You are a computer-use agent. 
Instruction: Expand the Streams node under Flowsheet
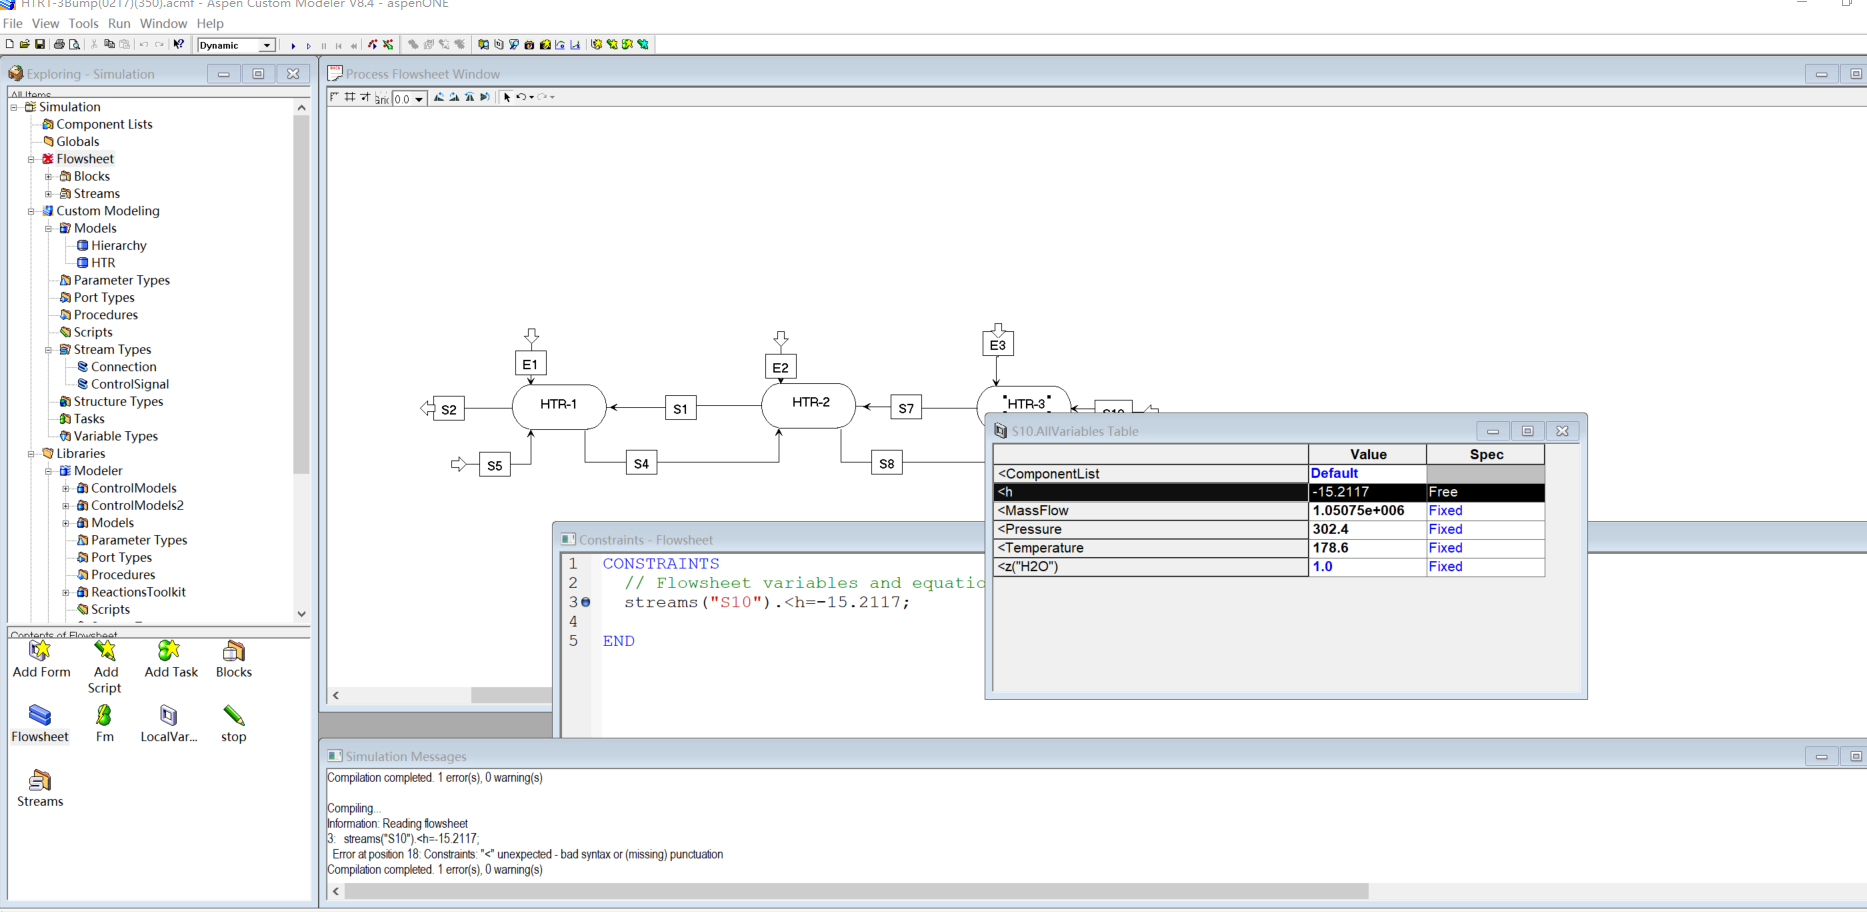(x=48, y=194)
